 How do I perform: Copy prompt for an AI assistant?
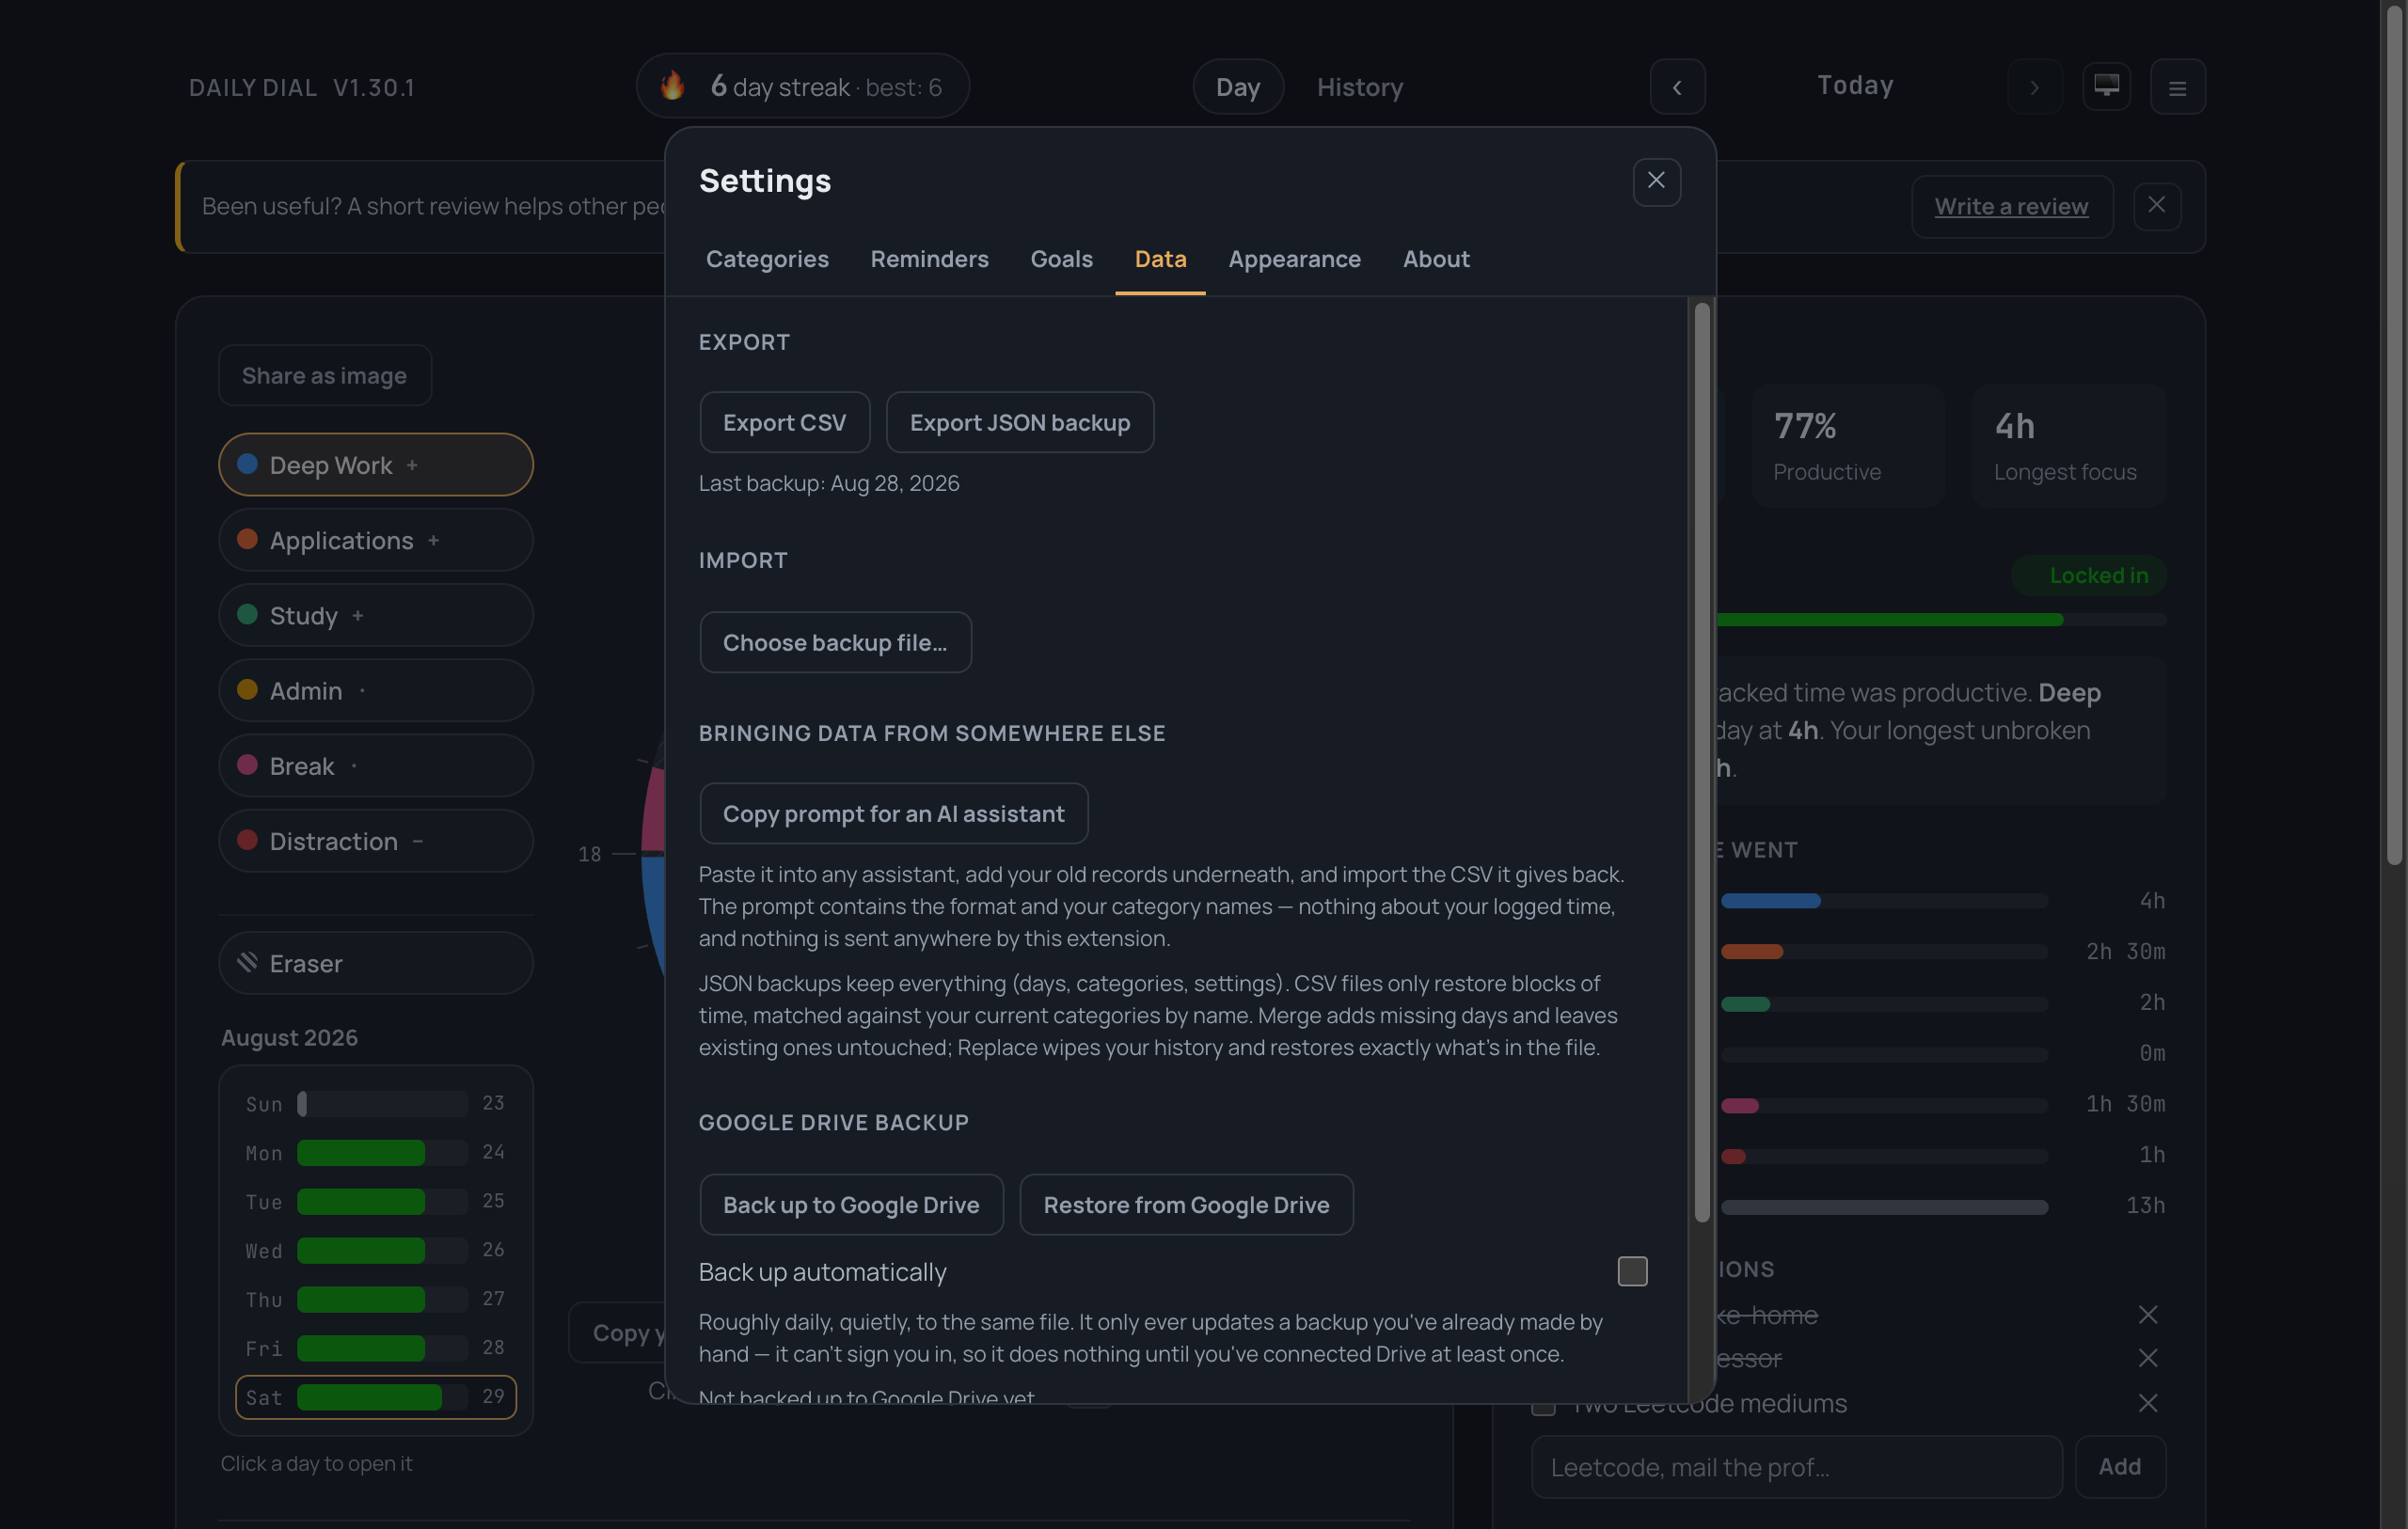pos(893,813)
